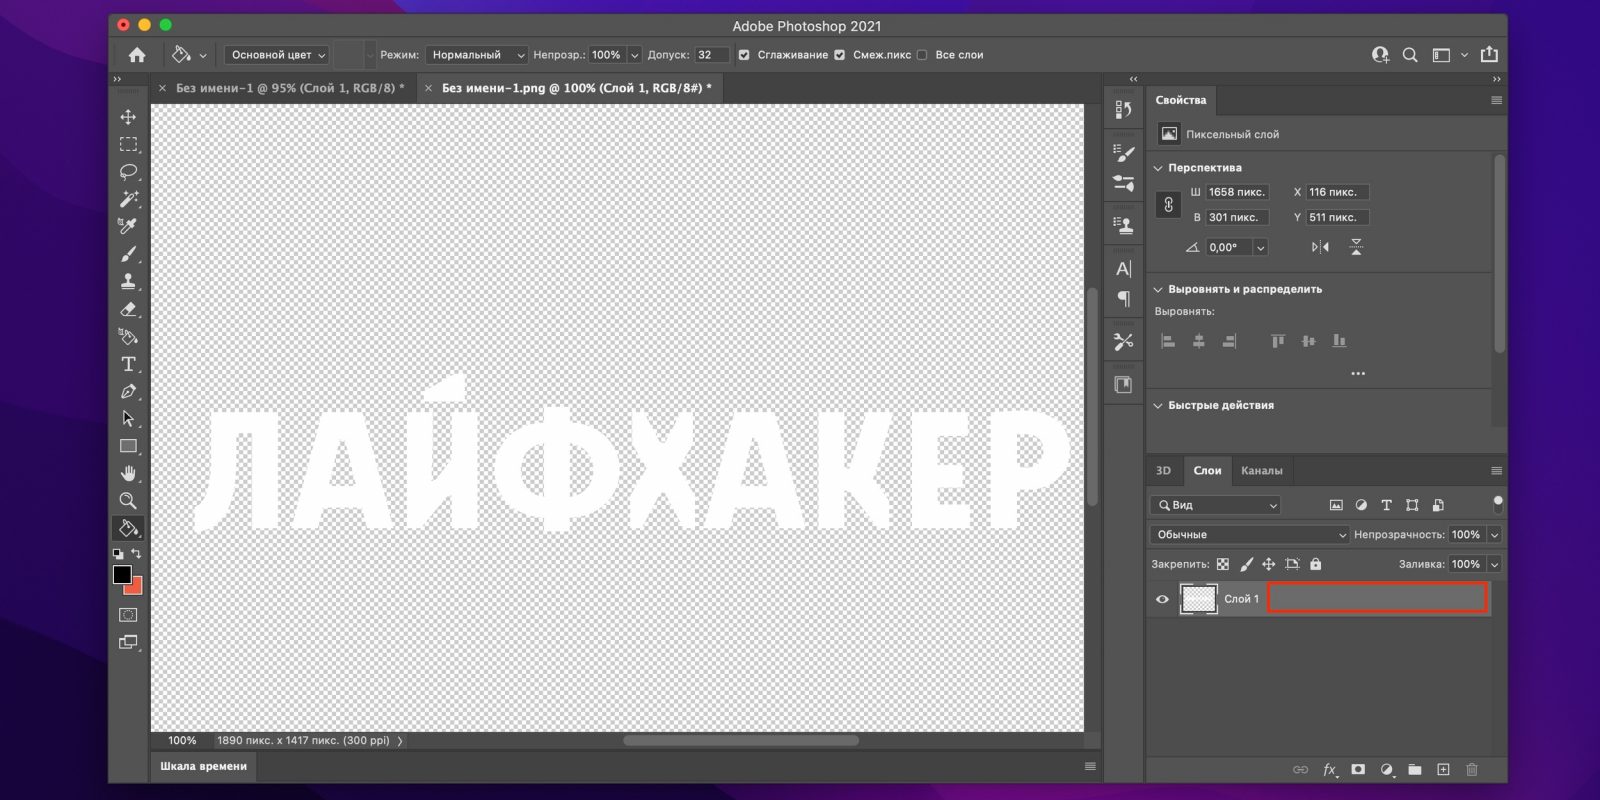The width and height of the screenshot is (1600, 800).
Task: Select the Path Selection arrow tool
Action: [x=128, y=418]
